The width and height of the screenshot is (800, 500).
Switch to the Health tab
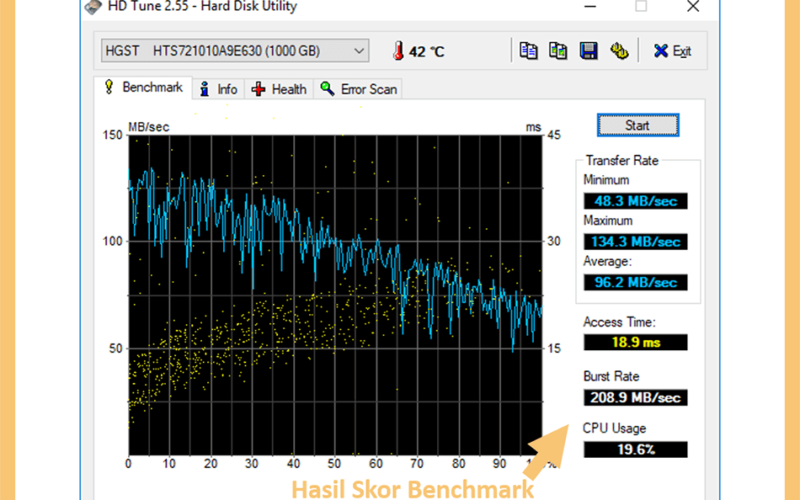[x=279, y=89]
